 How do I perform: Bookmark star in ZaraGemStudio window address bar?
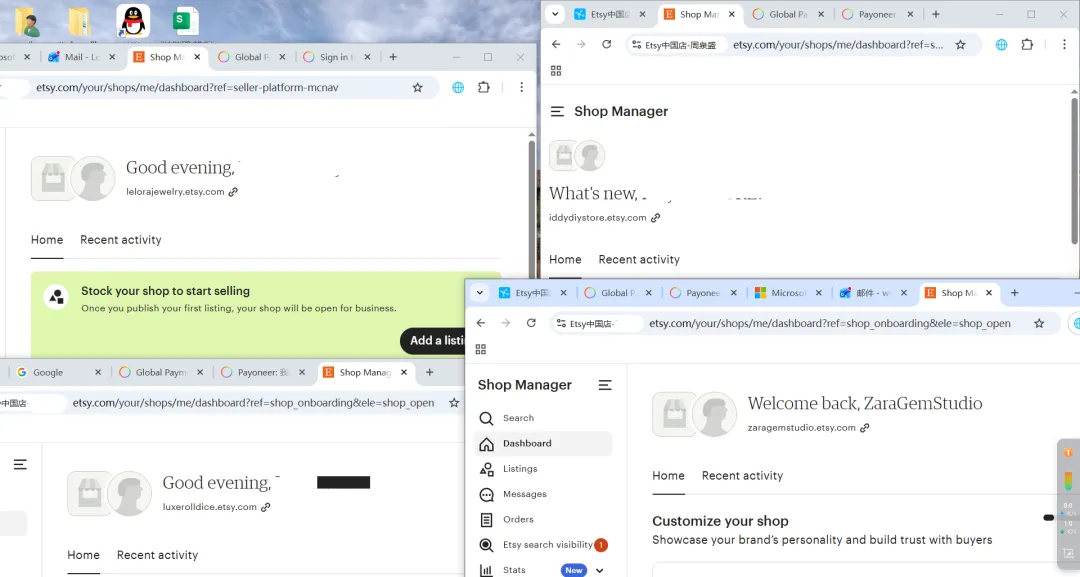(x=1039, y=323)
